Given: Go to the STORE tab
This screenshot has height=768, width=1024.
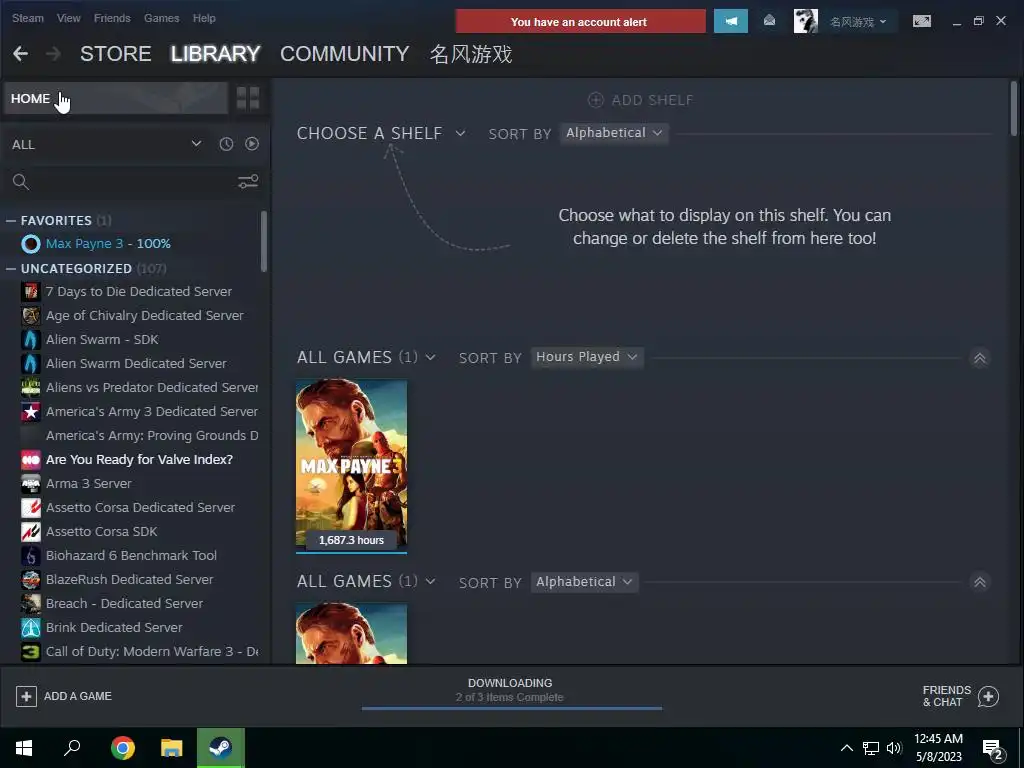Looking at the screenshot, I should click(116, 54).
